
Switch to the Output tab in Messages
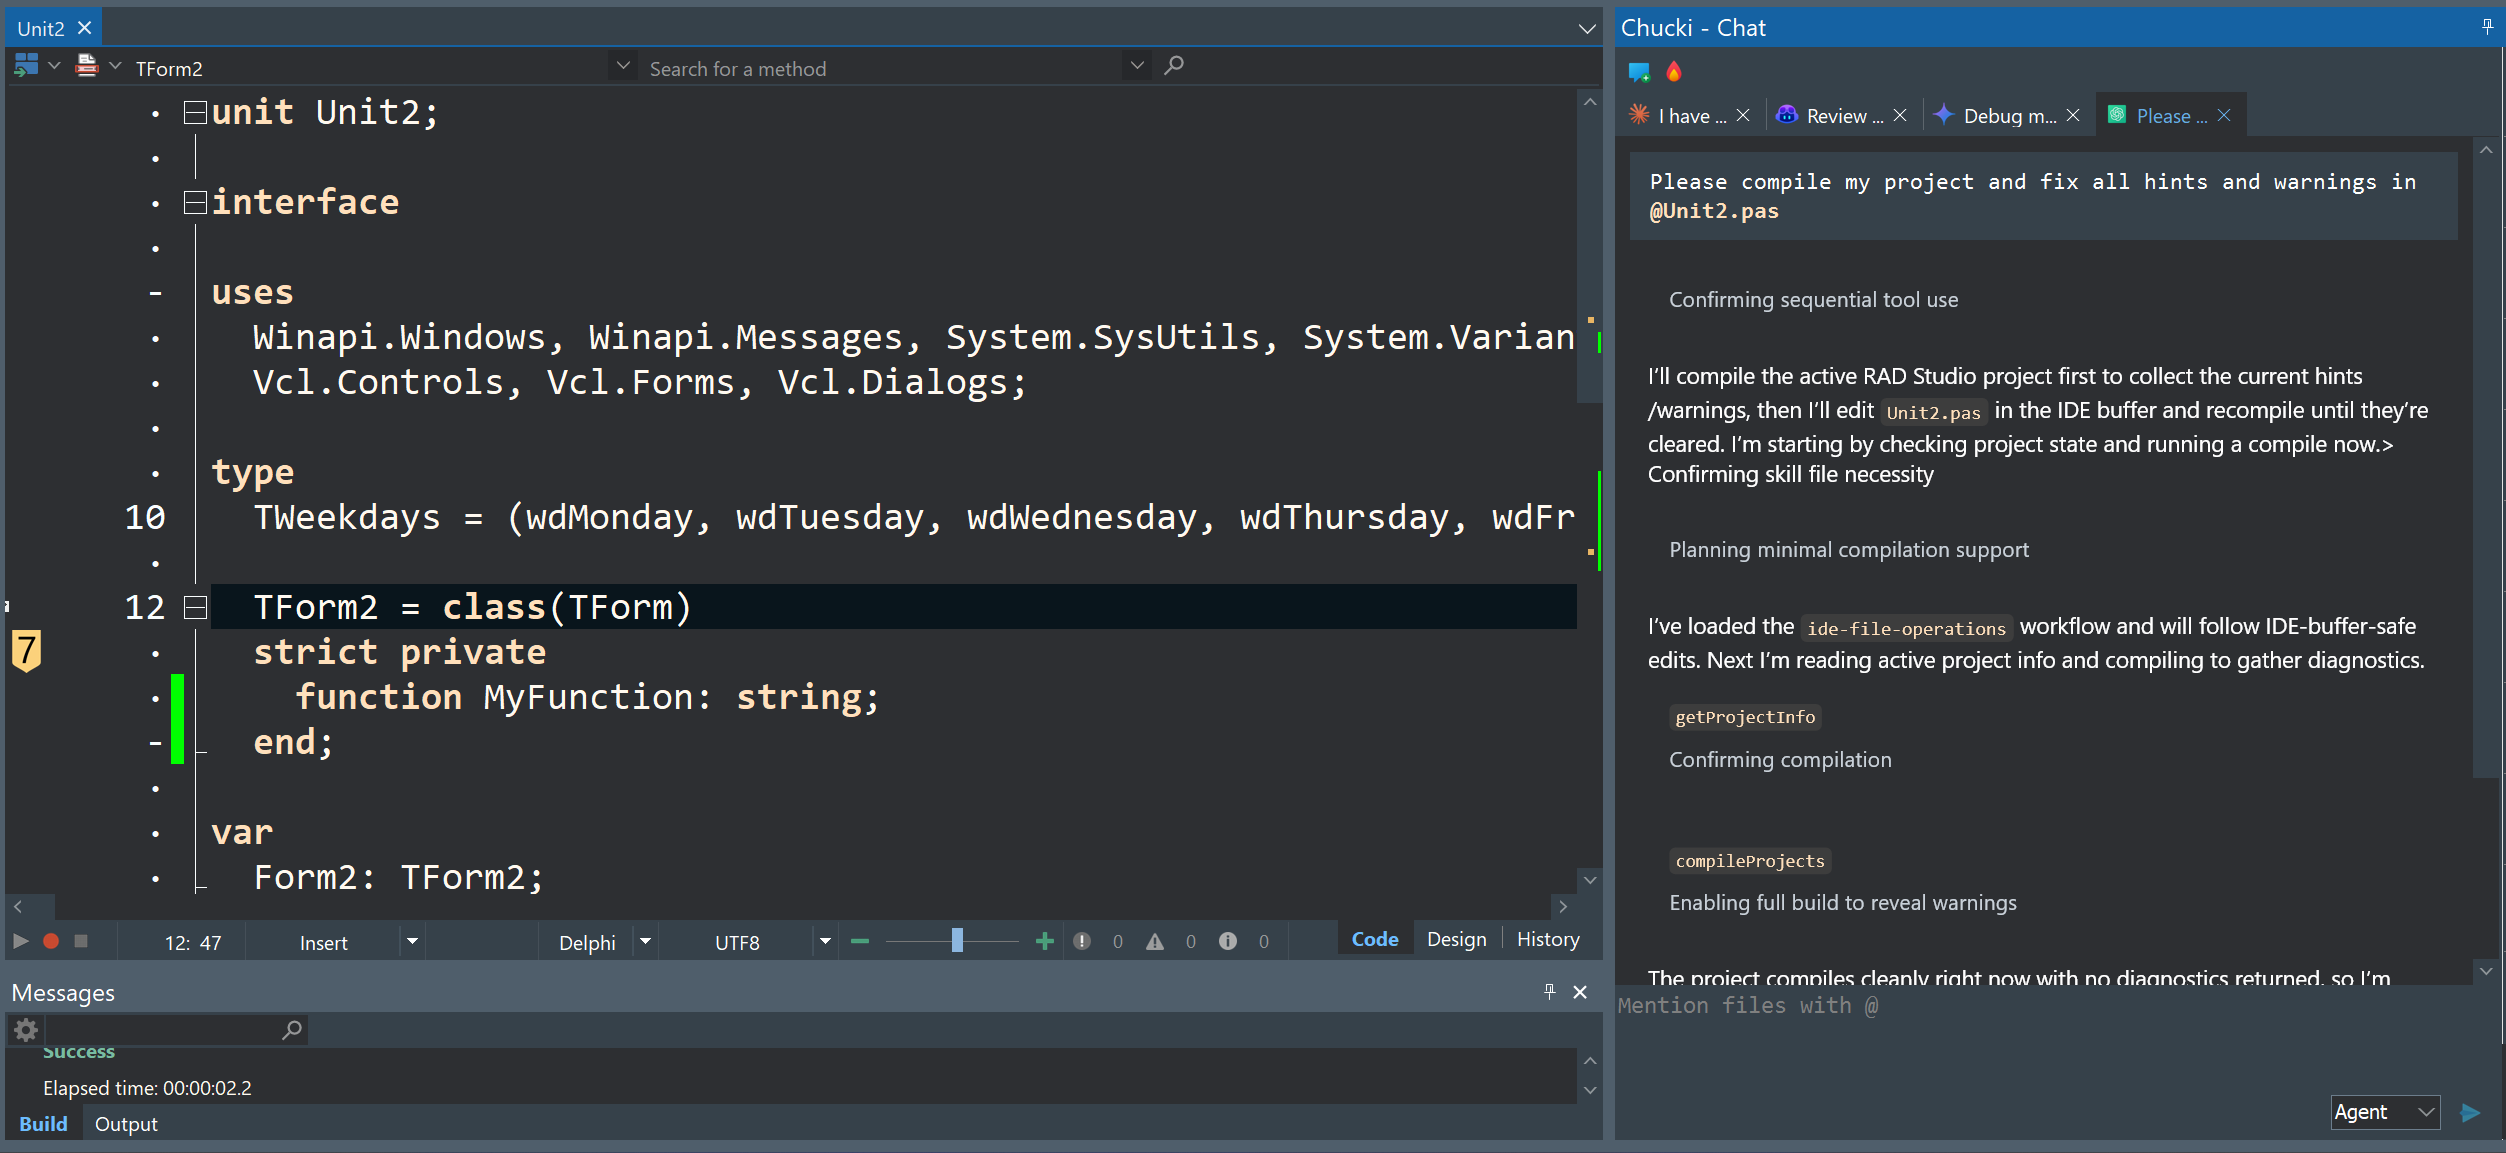(126, 1124)
